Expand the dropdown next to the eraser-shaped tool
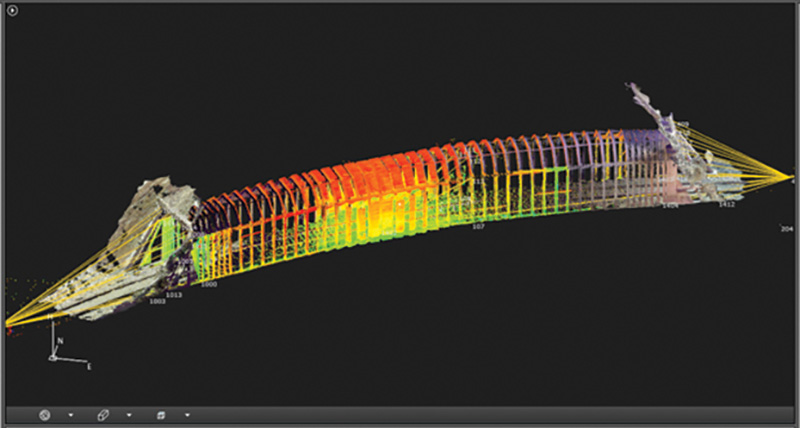The image size is (800, 428). (x=128, y=414)
